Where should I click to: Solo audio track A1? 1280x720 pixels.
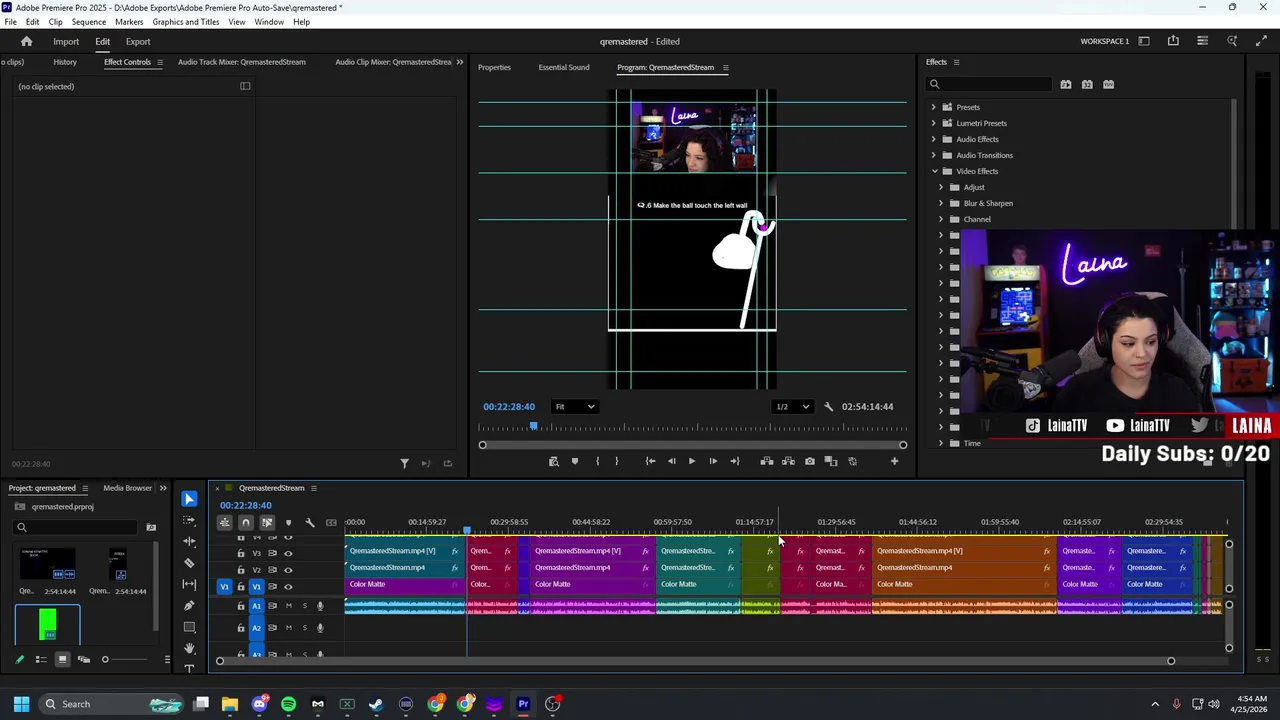tap(304, 606)
